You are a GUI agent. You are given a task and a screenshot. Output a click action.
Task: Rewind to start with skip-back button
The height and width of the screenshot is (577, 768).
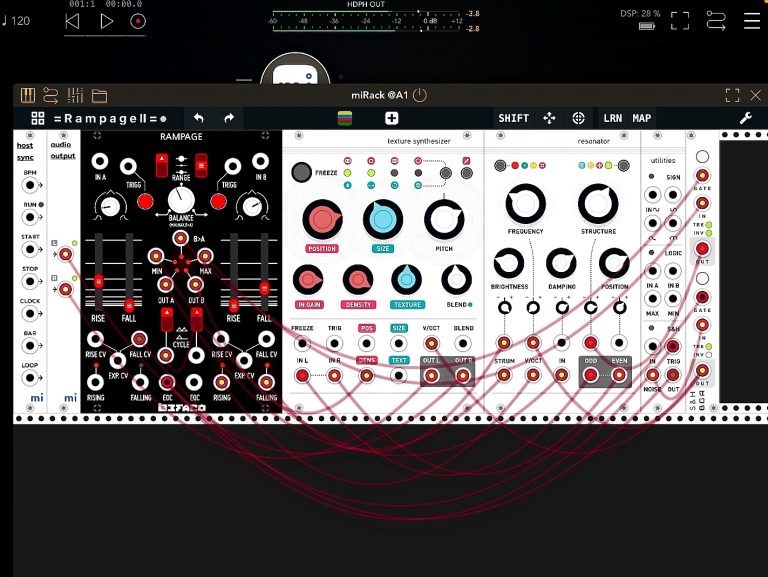tap(72, 21)
